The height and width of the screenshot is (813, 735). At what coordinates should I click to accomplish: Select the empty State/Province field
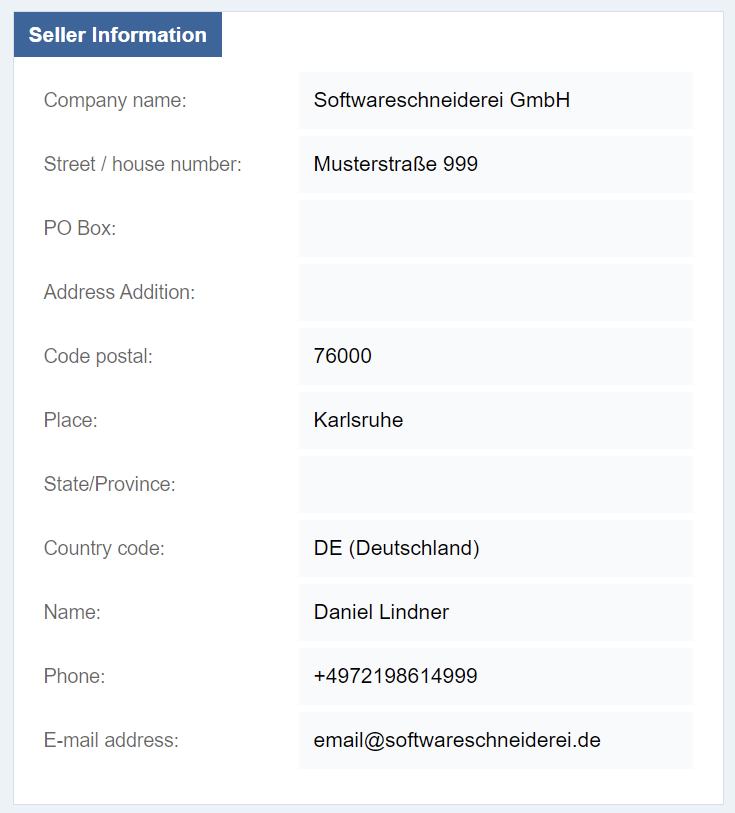495,484
